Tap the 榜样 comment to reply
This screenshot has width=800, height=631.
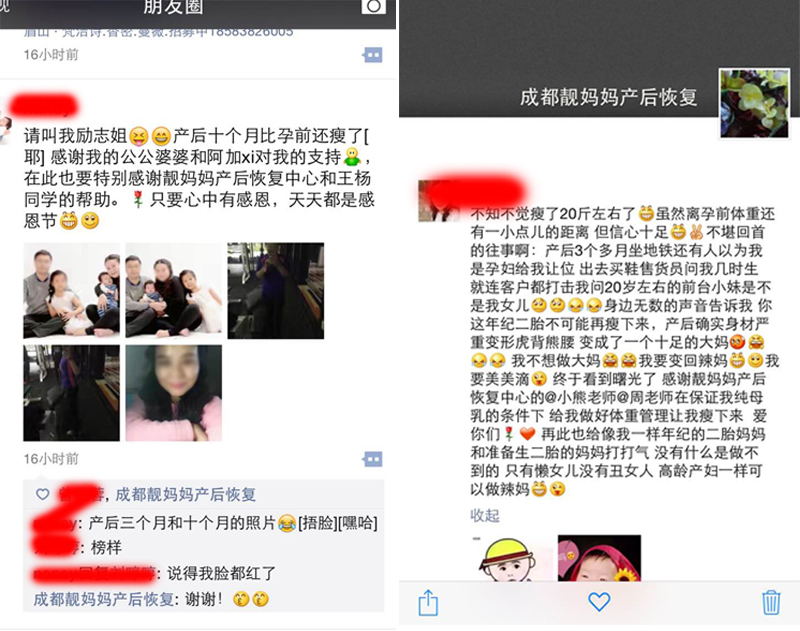(107, 547)
